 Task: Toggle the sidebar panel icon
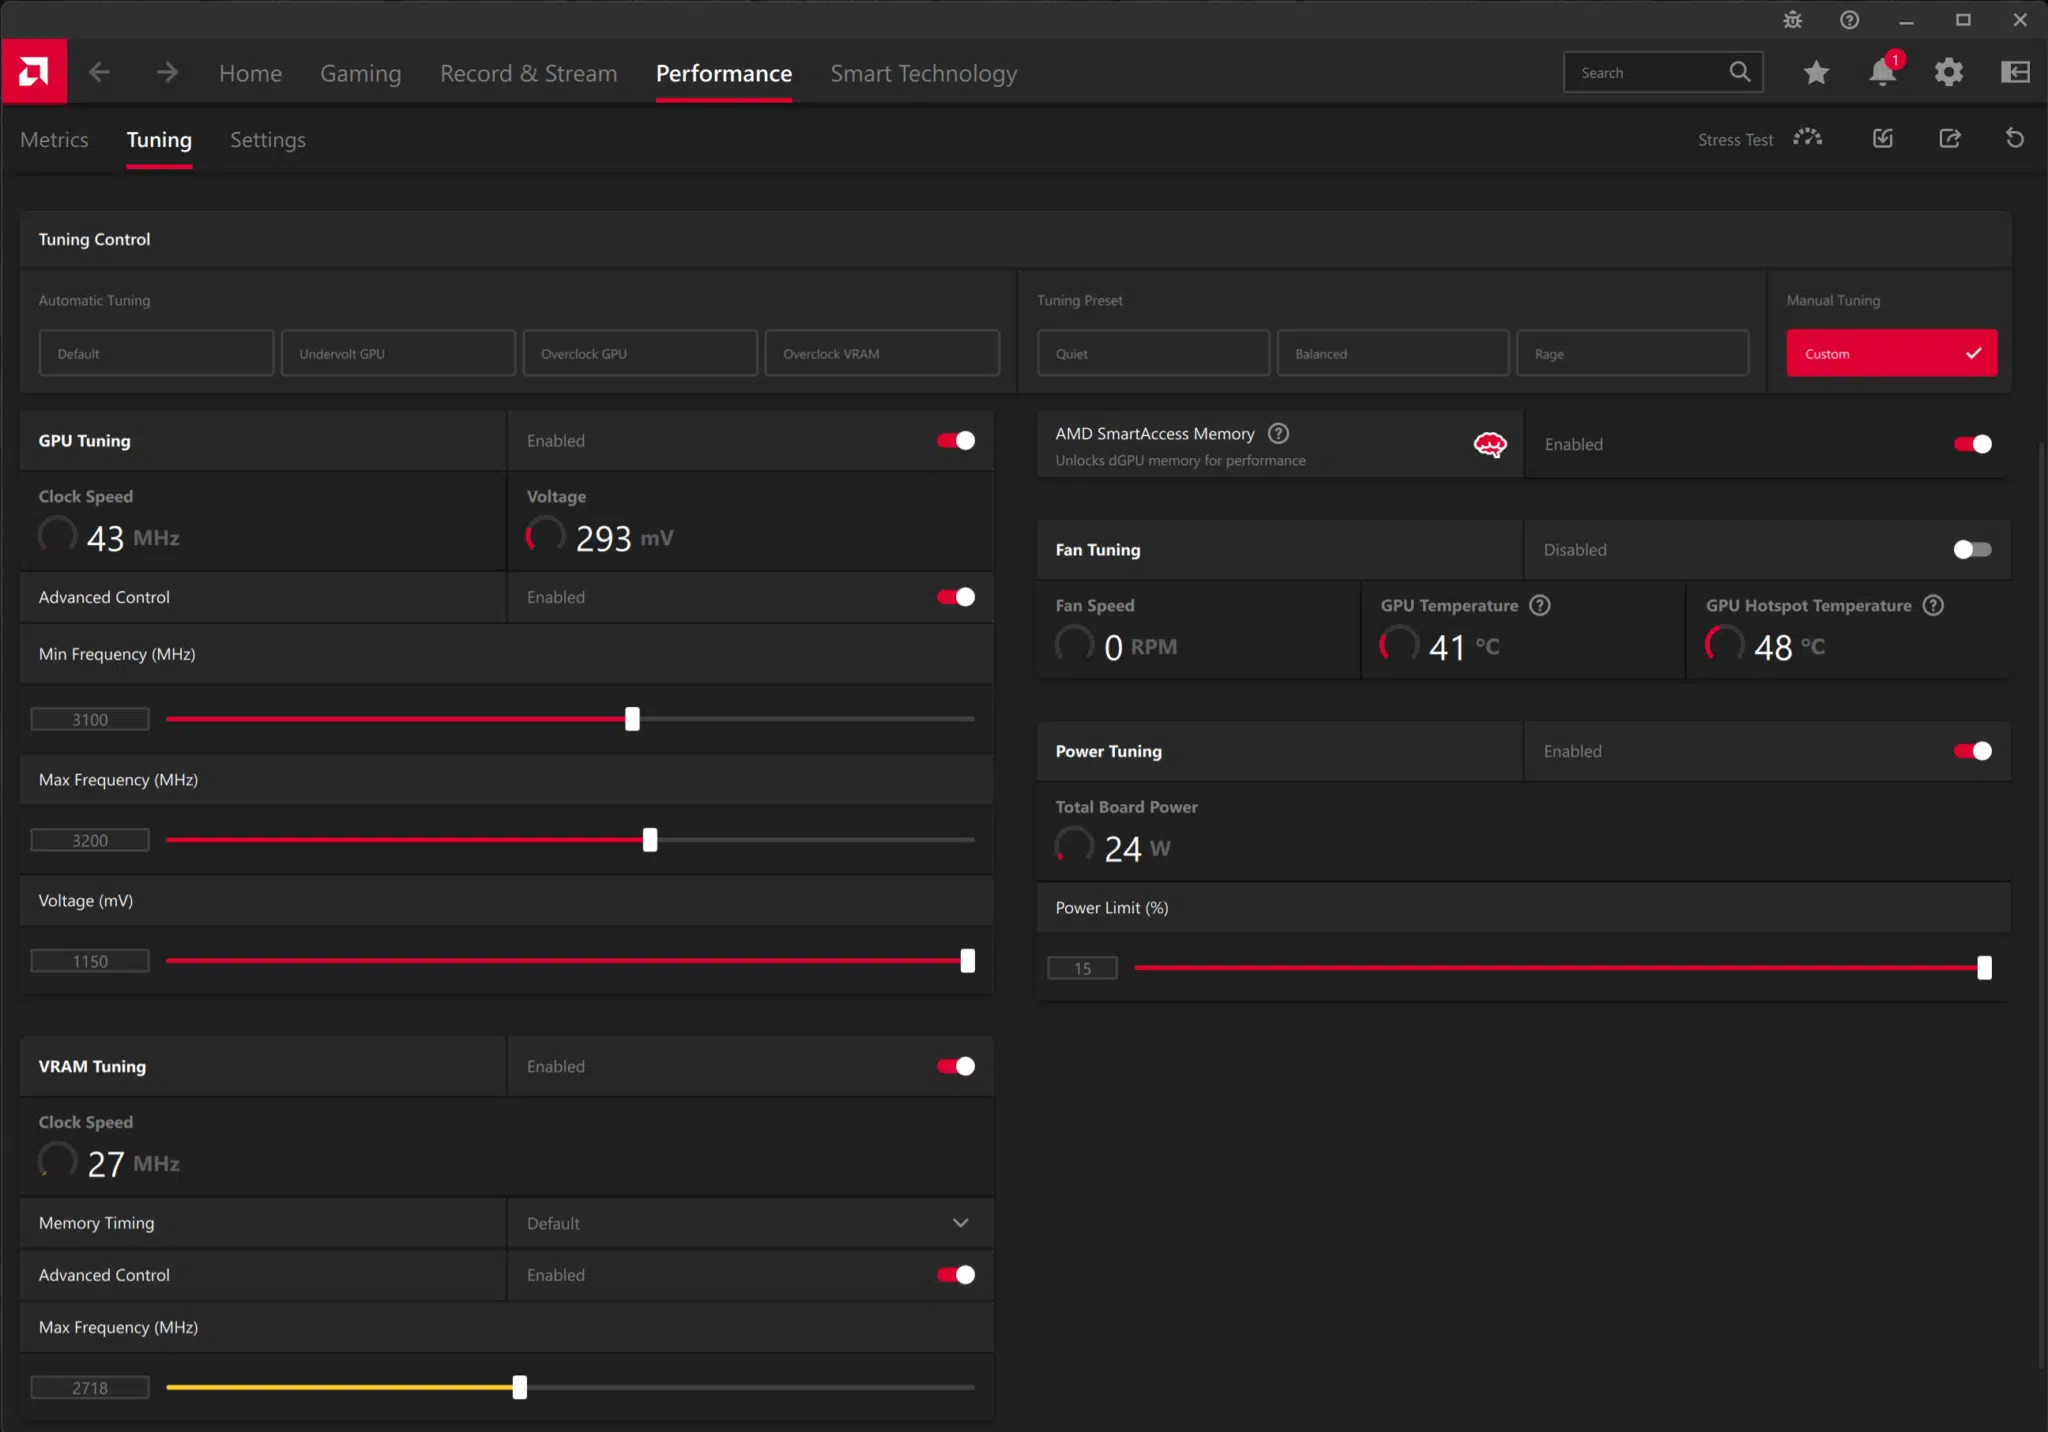pyautogui.click(x=2015, y=72)
